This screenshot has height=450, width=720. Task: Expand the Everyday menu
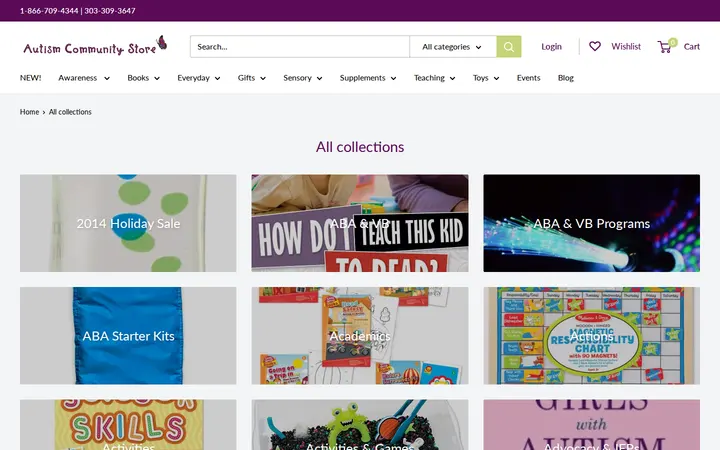point(199,78)
